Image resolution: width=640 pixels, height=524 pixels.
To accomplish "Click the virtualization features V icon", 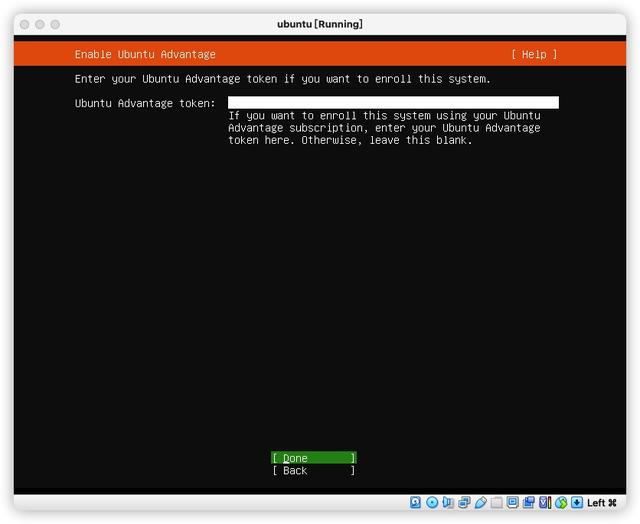I will pos(545,502).
